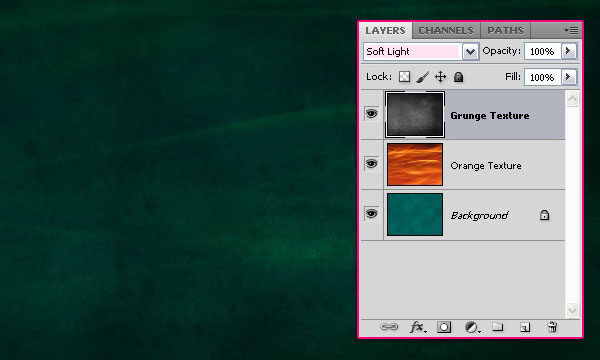This screenshot has height=360, width=600.
Task: Click the layers list scroll up arrow
Action: coord(572,99)
